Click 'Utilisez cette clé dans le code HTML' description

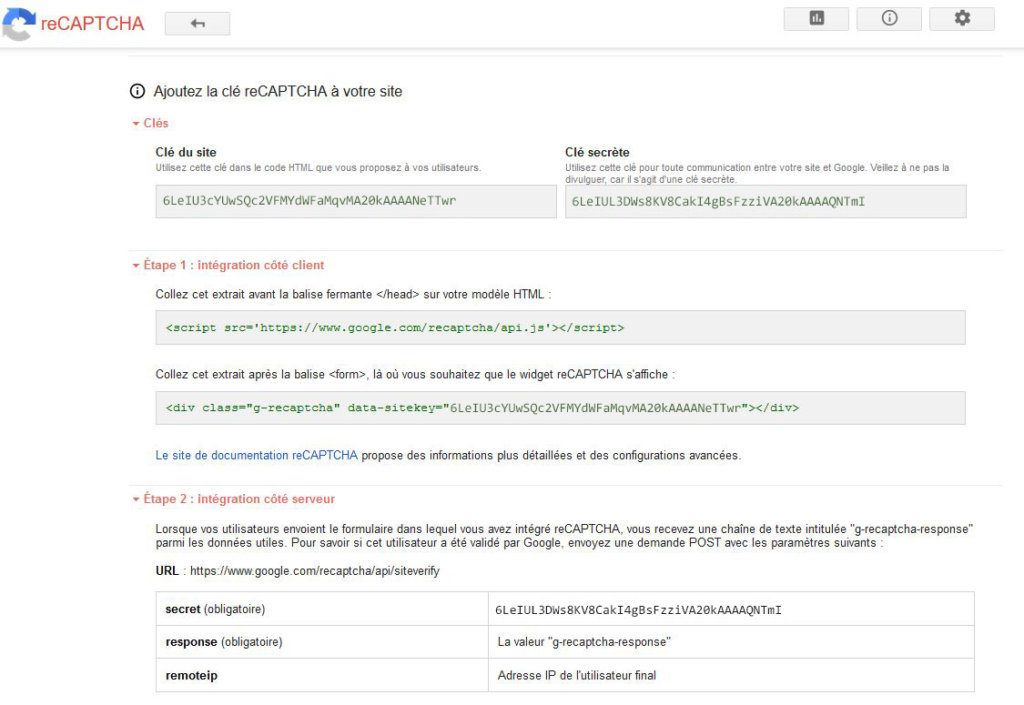pos(318,168)
